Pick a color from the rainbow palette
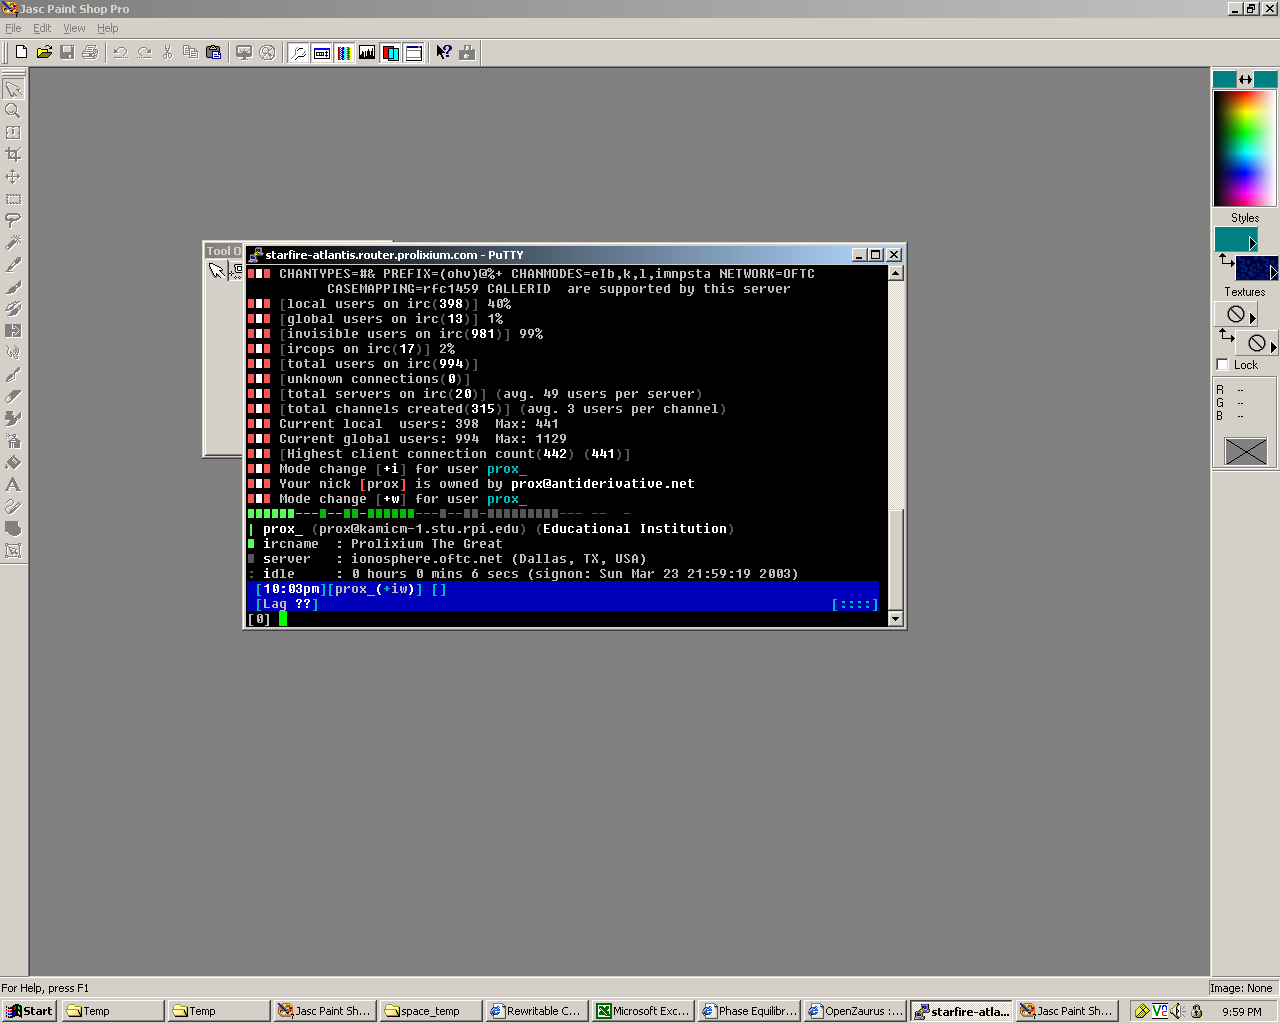 click(x=1244, y=147)
